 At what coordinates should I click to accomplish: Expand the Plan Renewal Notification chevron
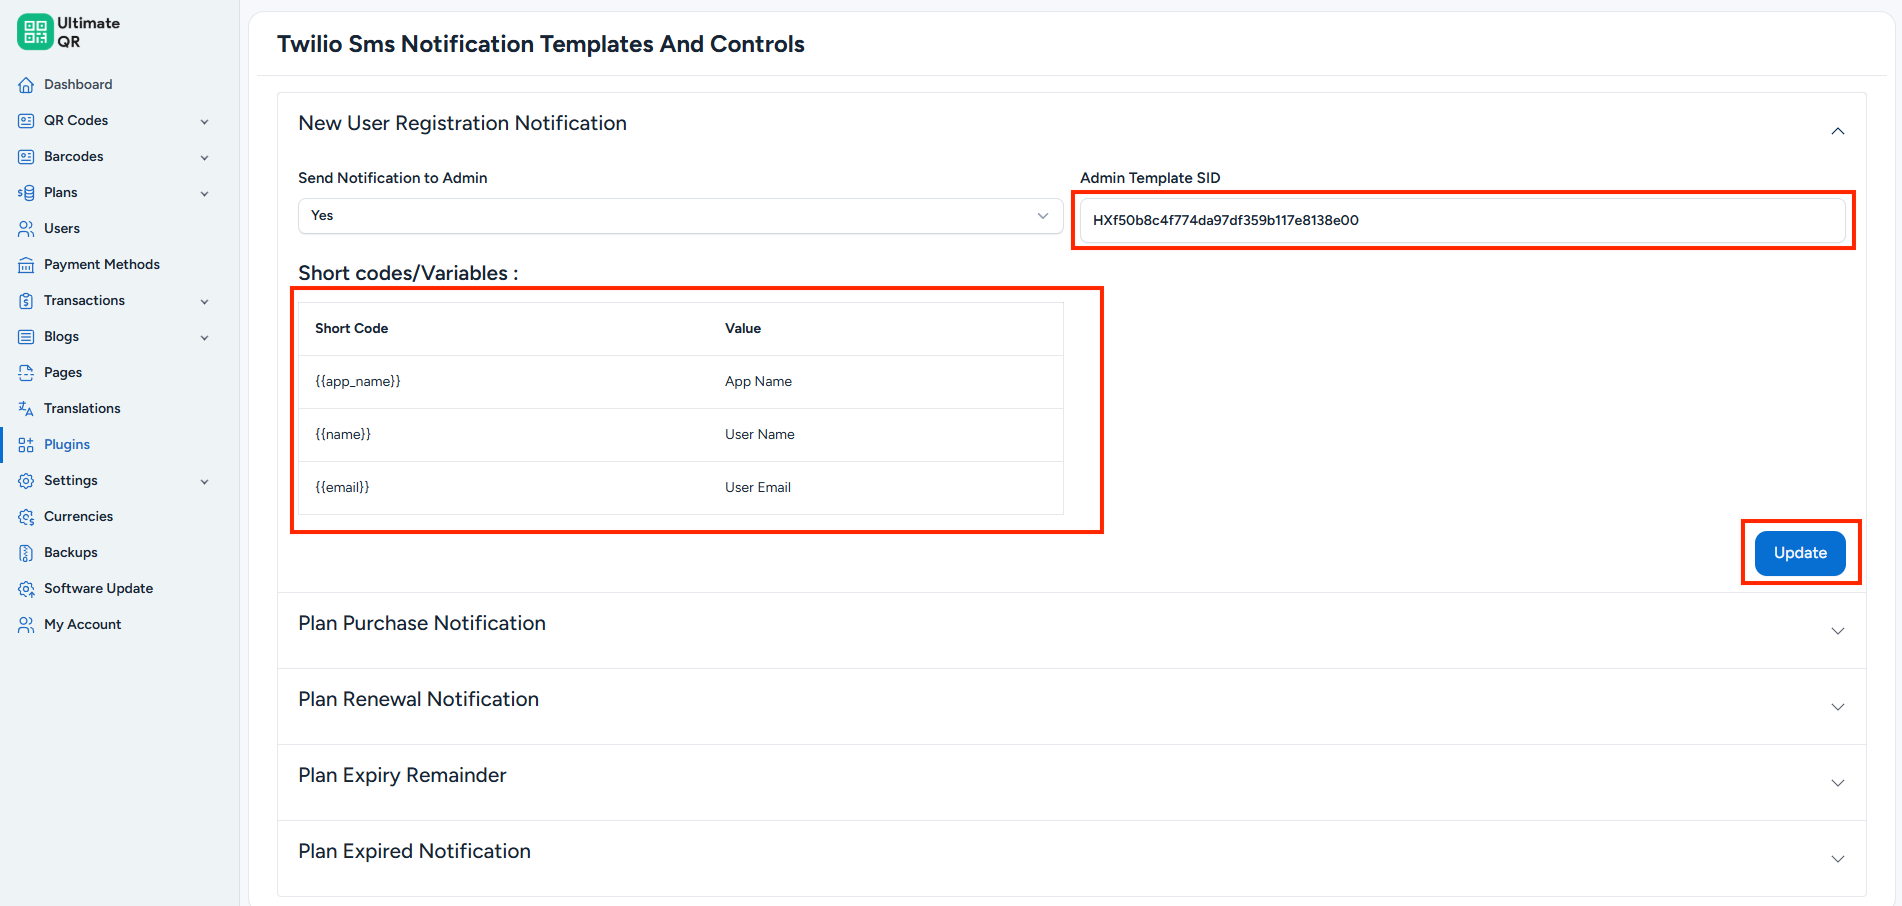tap(1837, 707)
